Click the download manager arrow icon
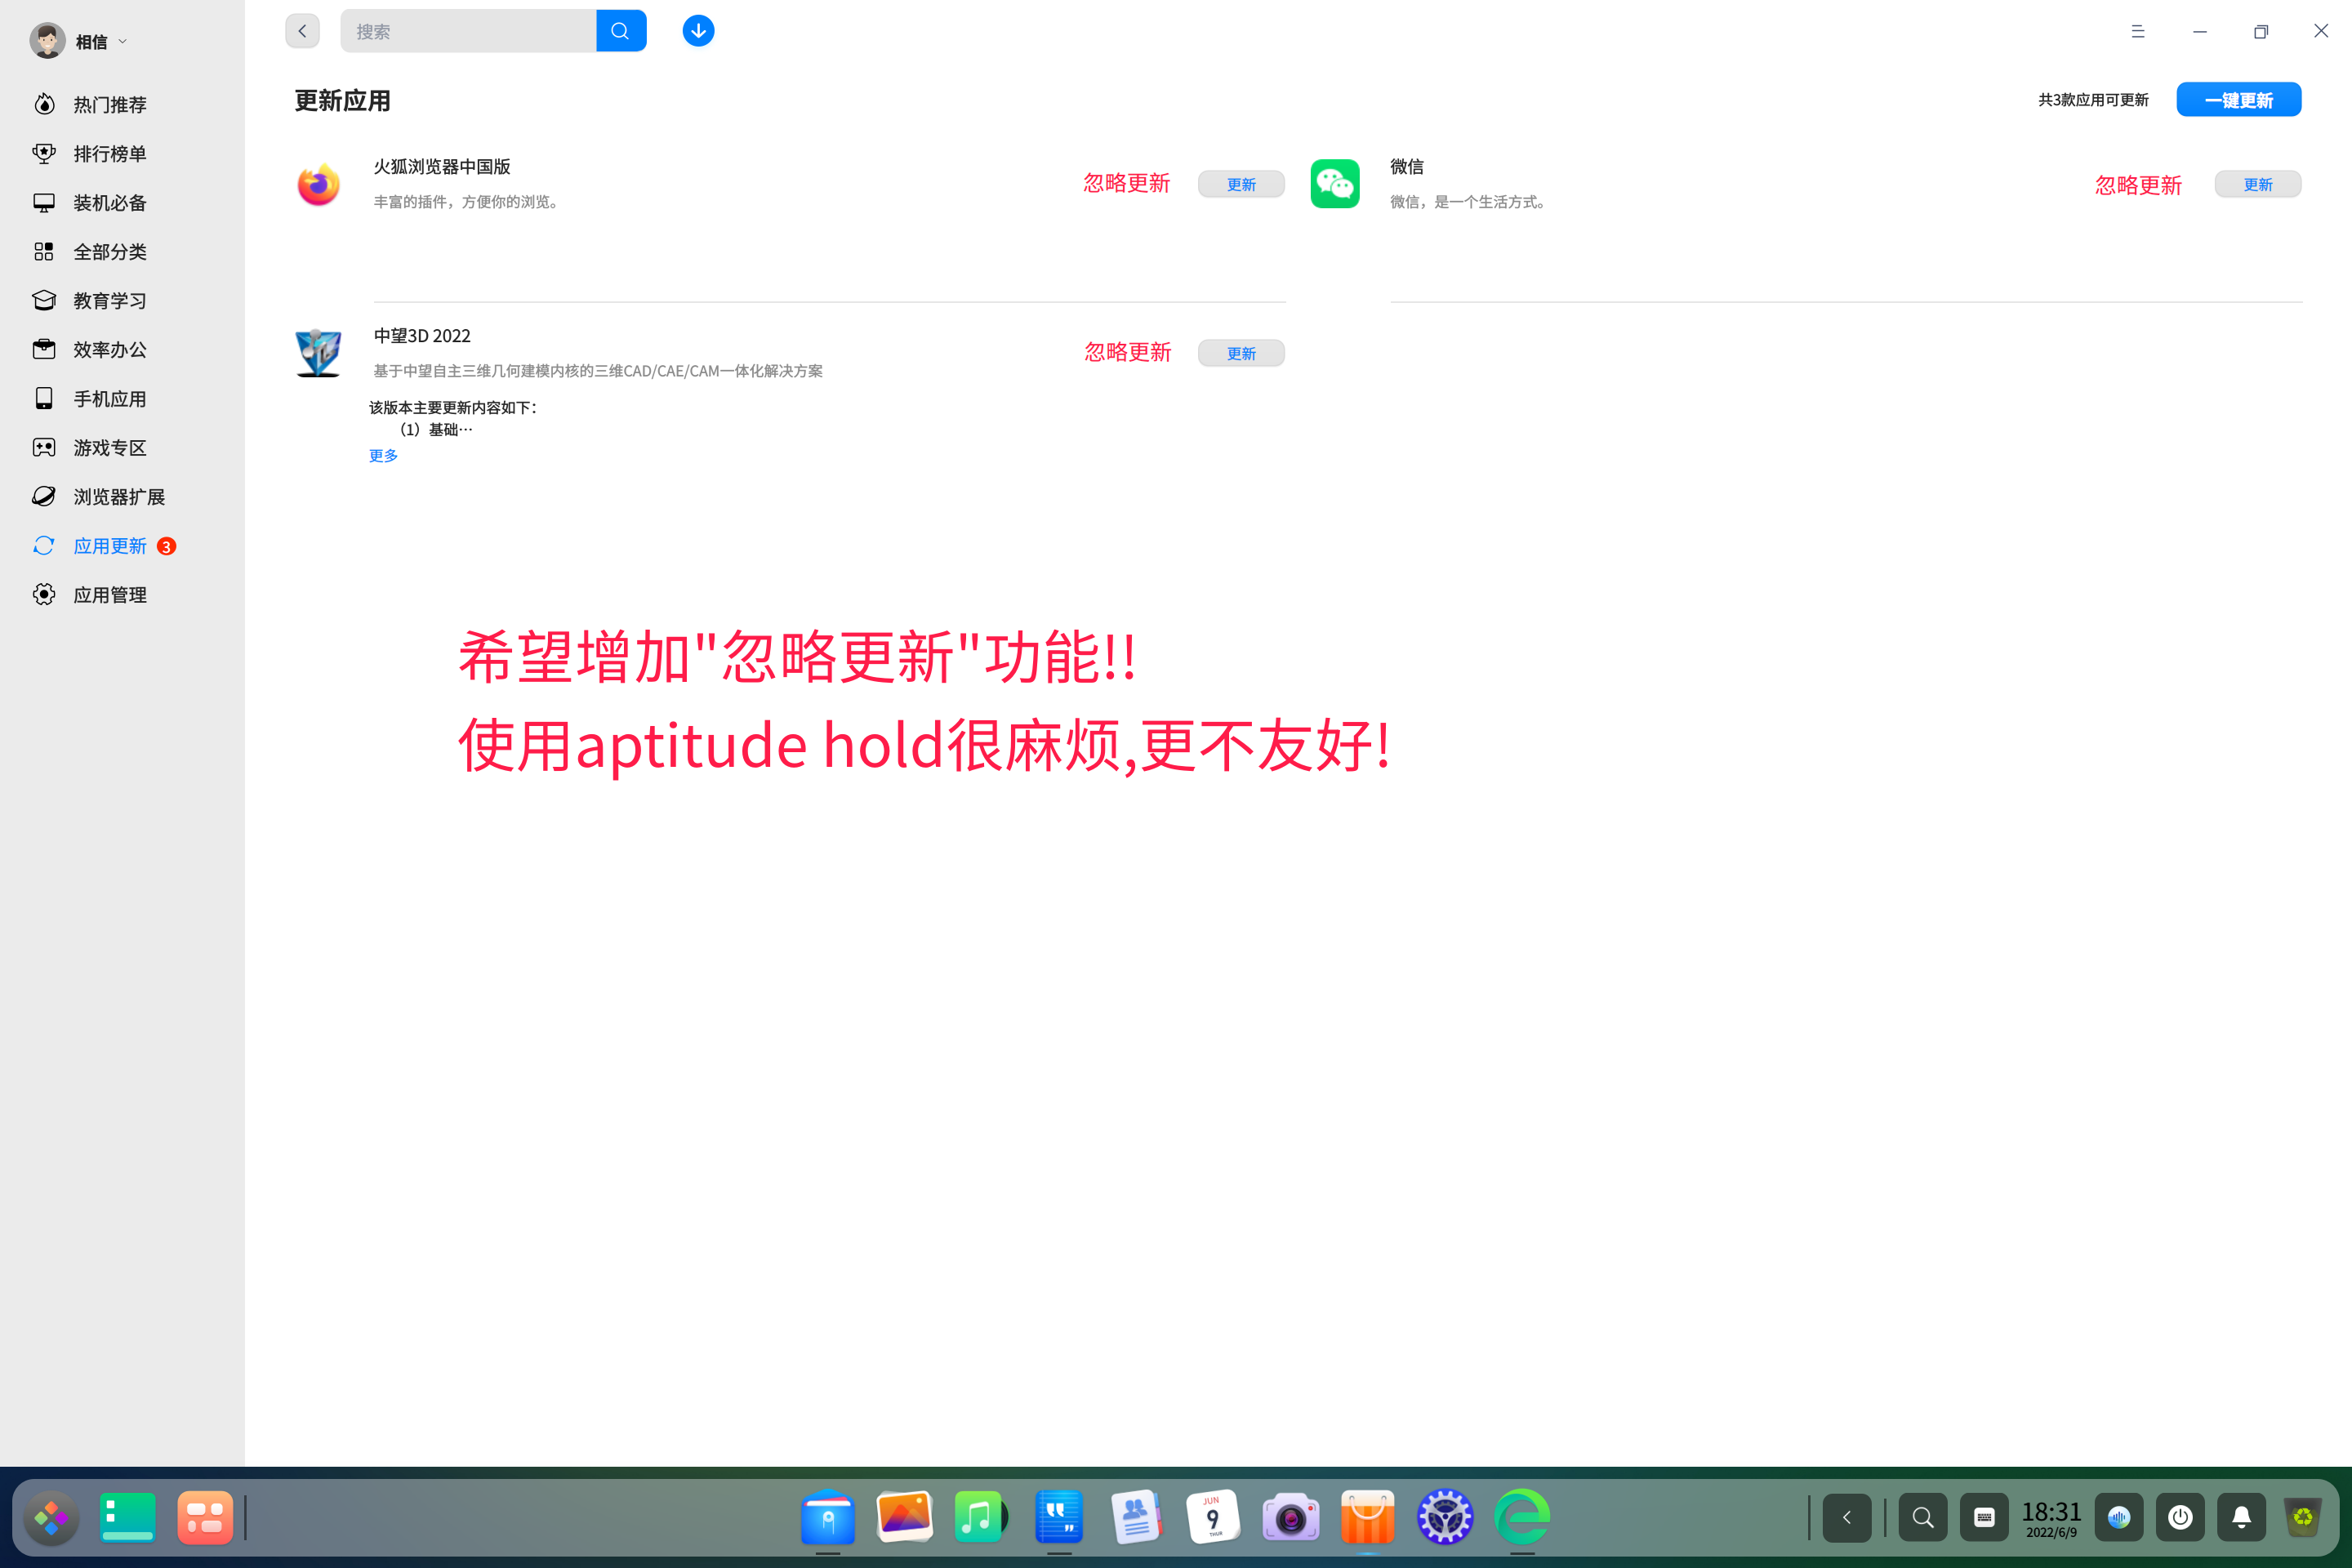2352x1568 pixels. [x=698, y=31]
